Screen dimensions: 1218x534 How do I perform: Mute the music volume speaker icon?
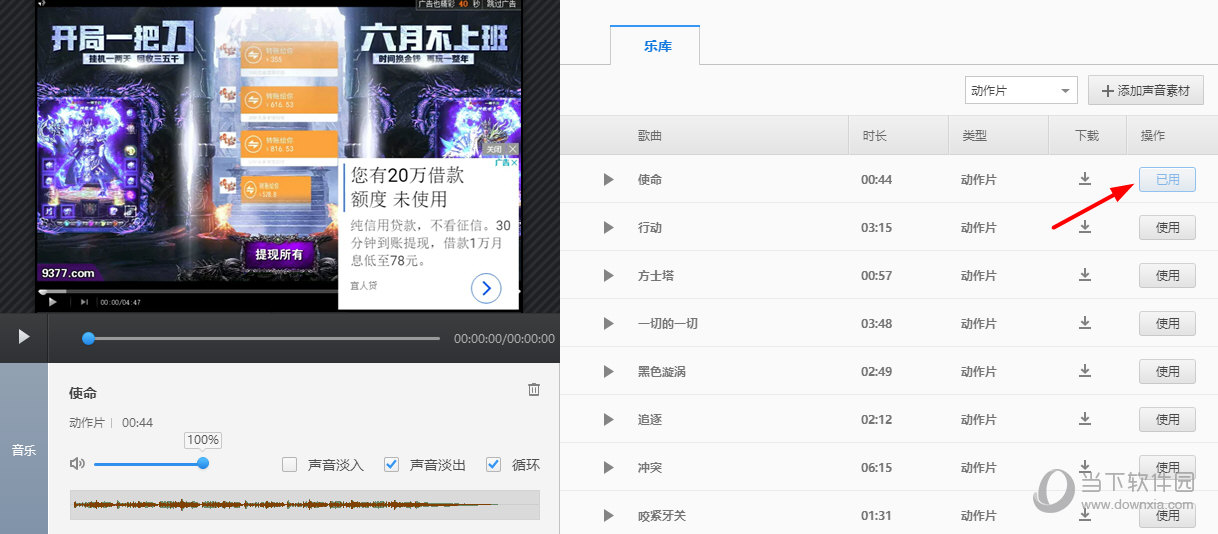tap(77, 464)
